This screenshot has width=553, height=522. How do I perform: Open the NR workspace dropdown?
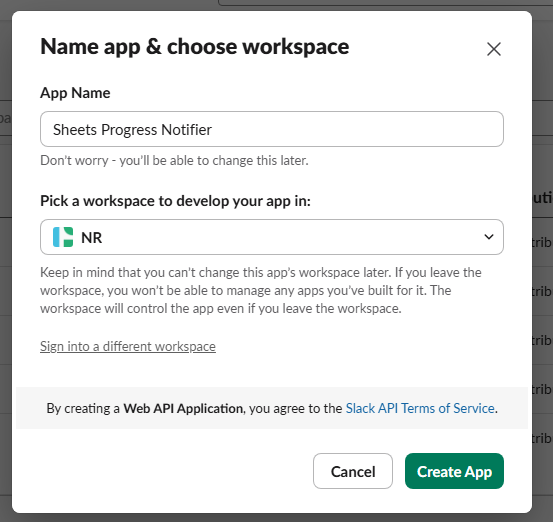tap(272, 237)
